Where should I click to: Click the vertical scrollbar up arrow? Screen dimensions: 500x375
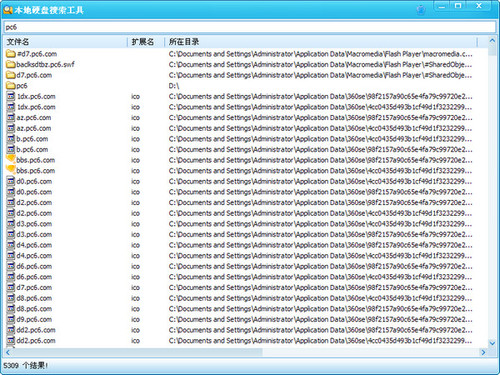492,41
